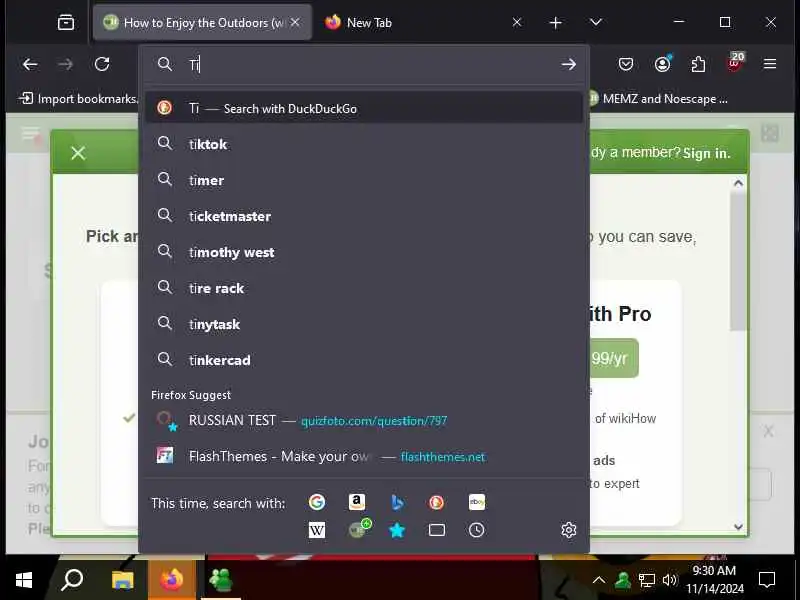Search this time with eBay icon
800x600 pixels.
pos(477,502)
